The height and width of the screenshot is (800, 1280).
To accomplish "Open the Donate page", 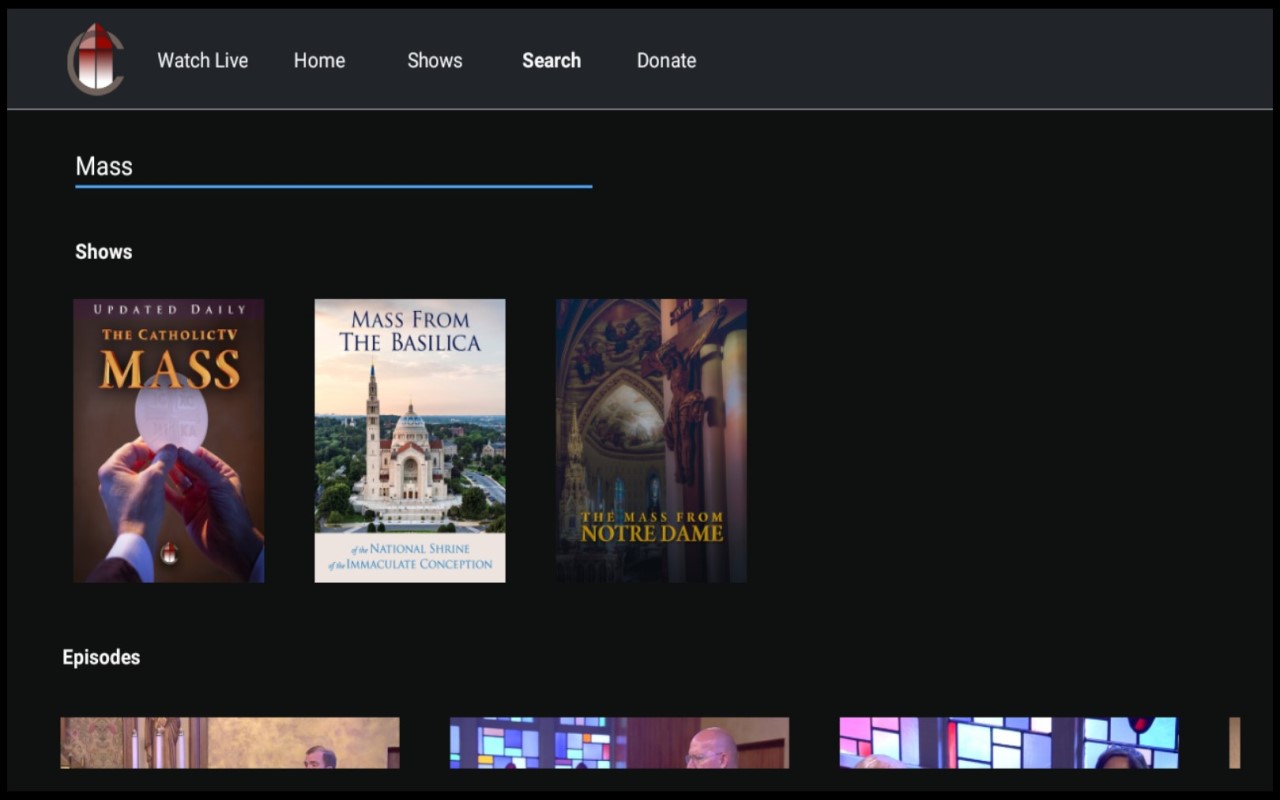I will coord(666,60).
